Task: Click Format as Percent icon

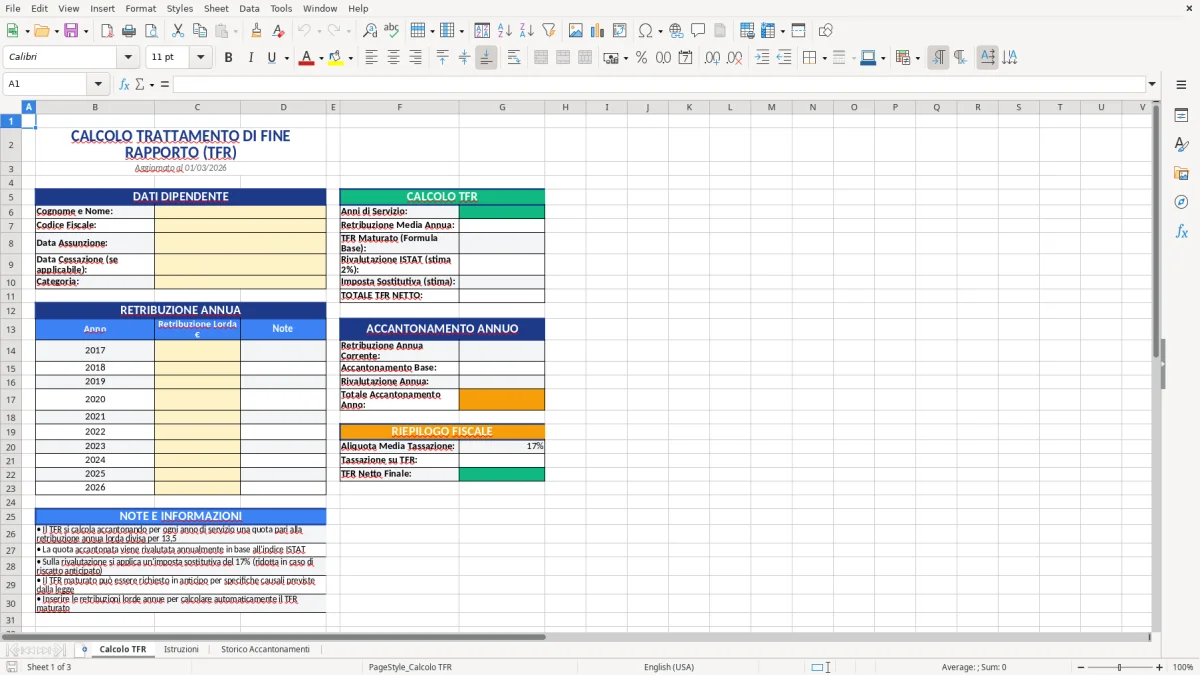Action: tap(641, 58)
